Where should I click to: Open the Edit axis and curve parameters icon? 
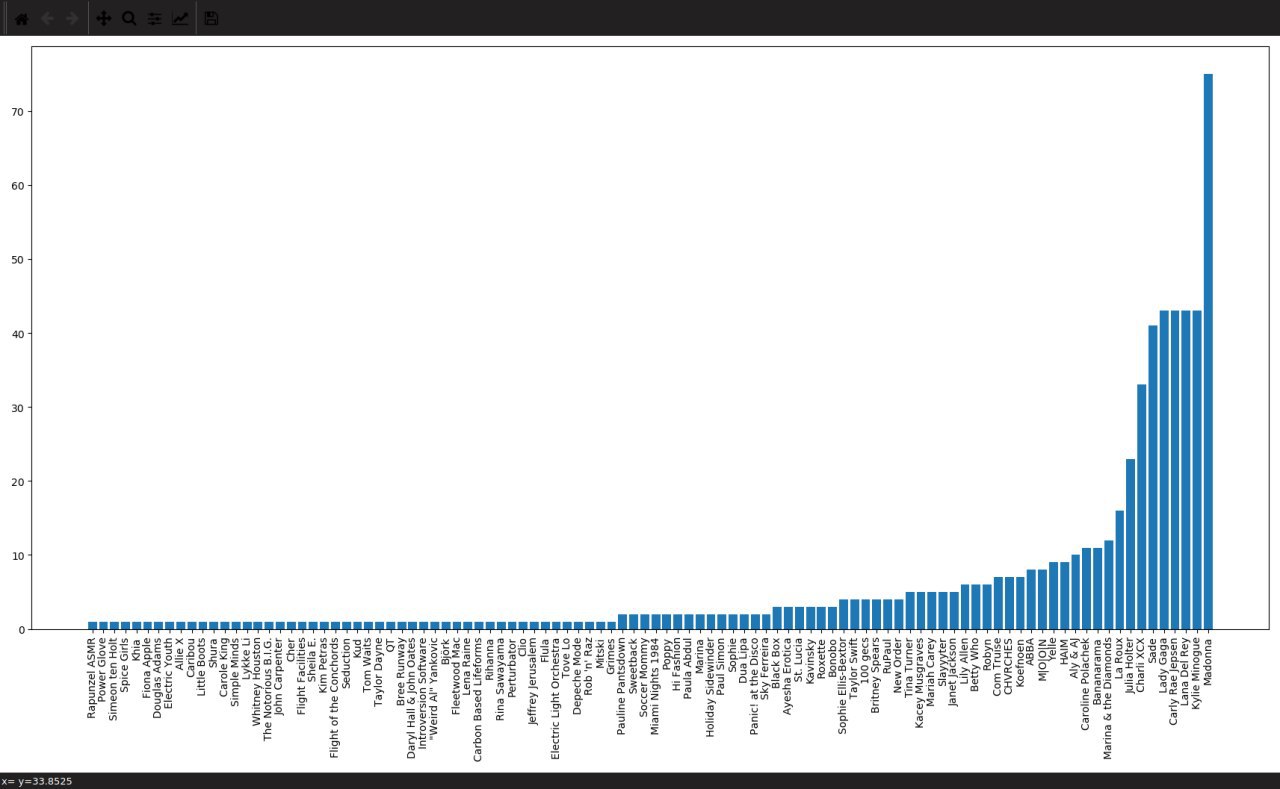click(180, 18)
